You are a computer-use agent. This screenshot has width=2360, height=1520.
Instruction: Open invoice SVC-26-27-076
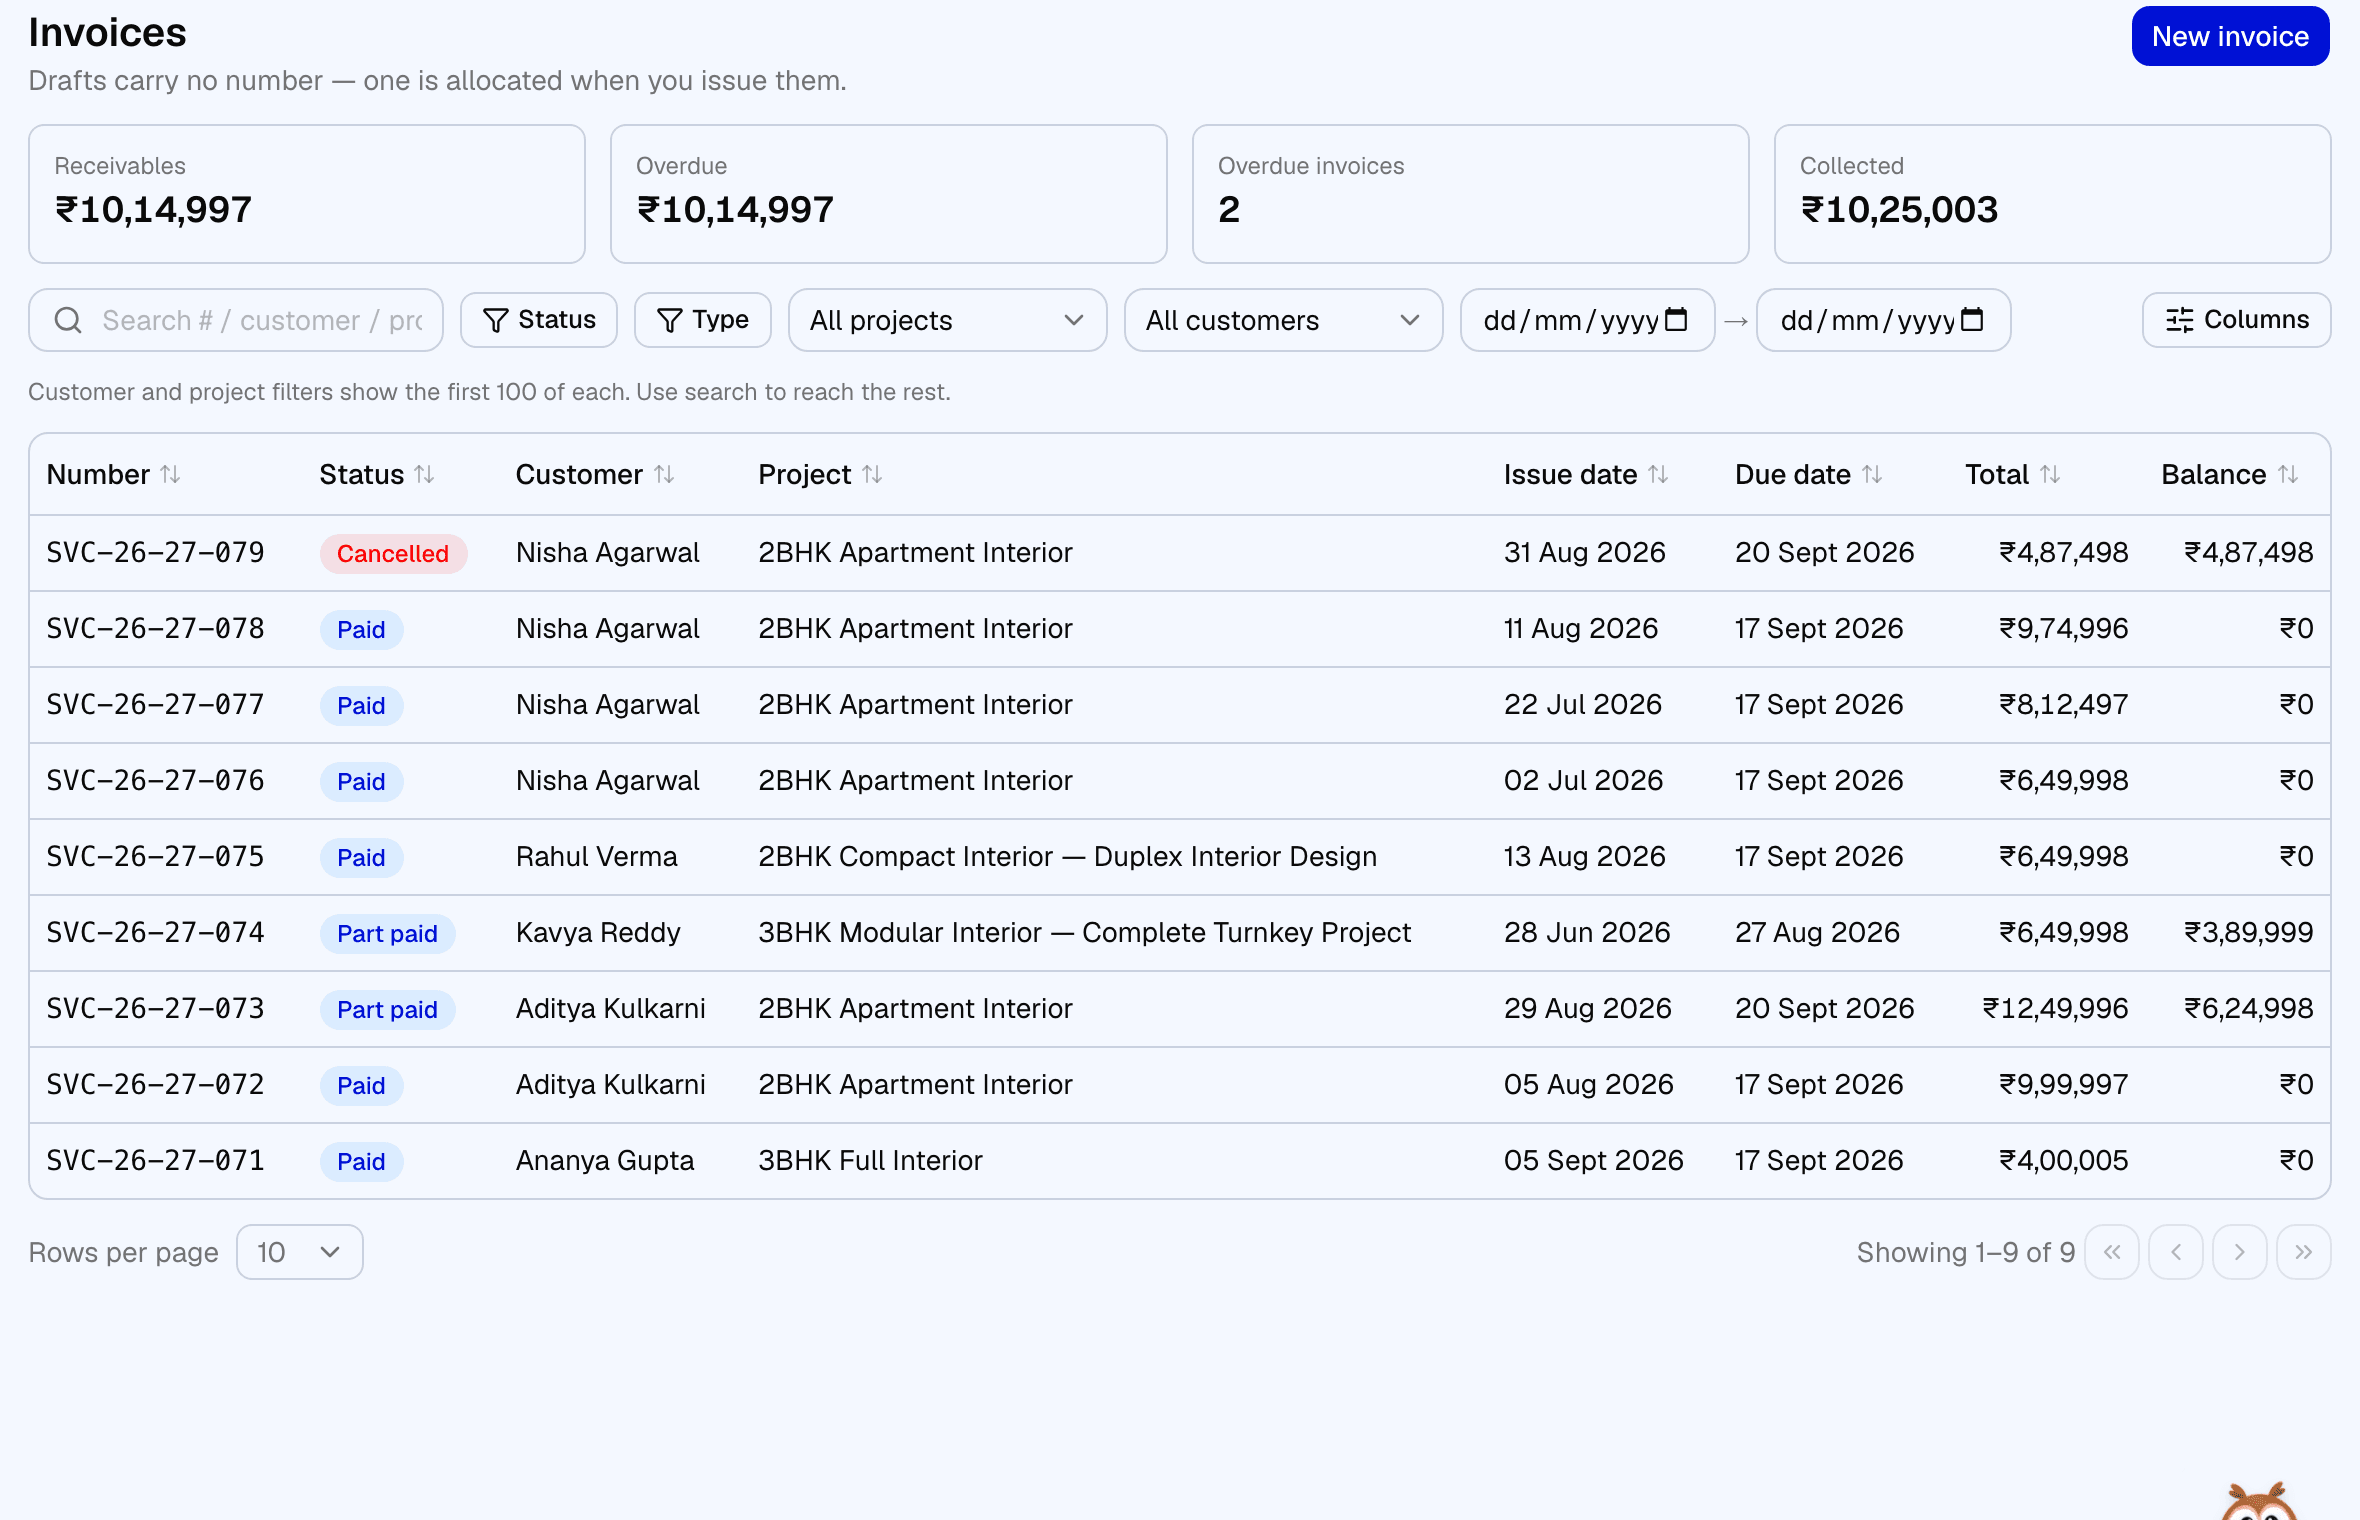tap(155, 780)
